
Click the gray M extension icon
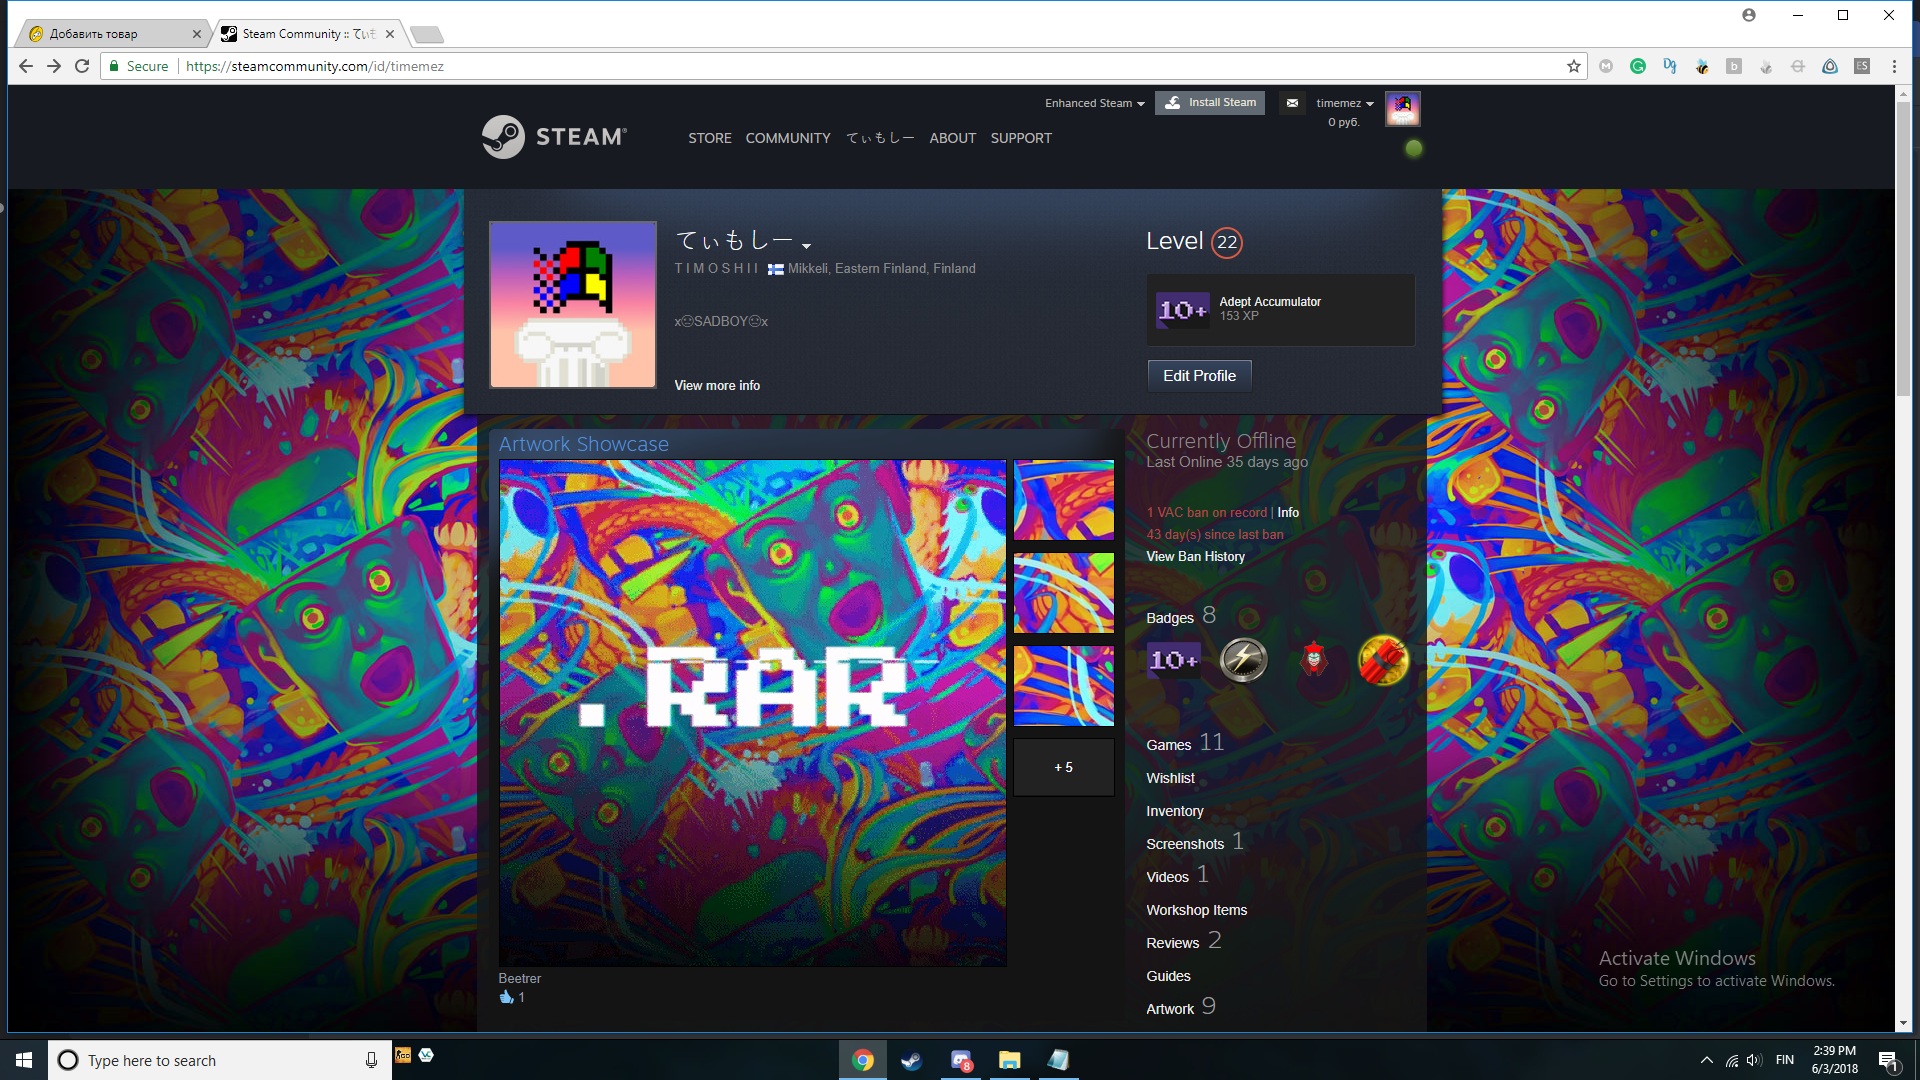(x=1606, y=66)
